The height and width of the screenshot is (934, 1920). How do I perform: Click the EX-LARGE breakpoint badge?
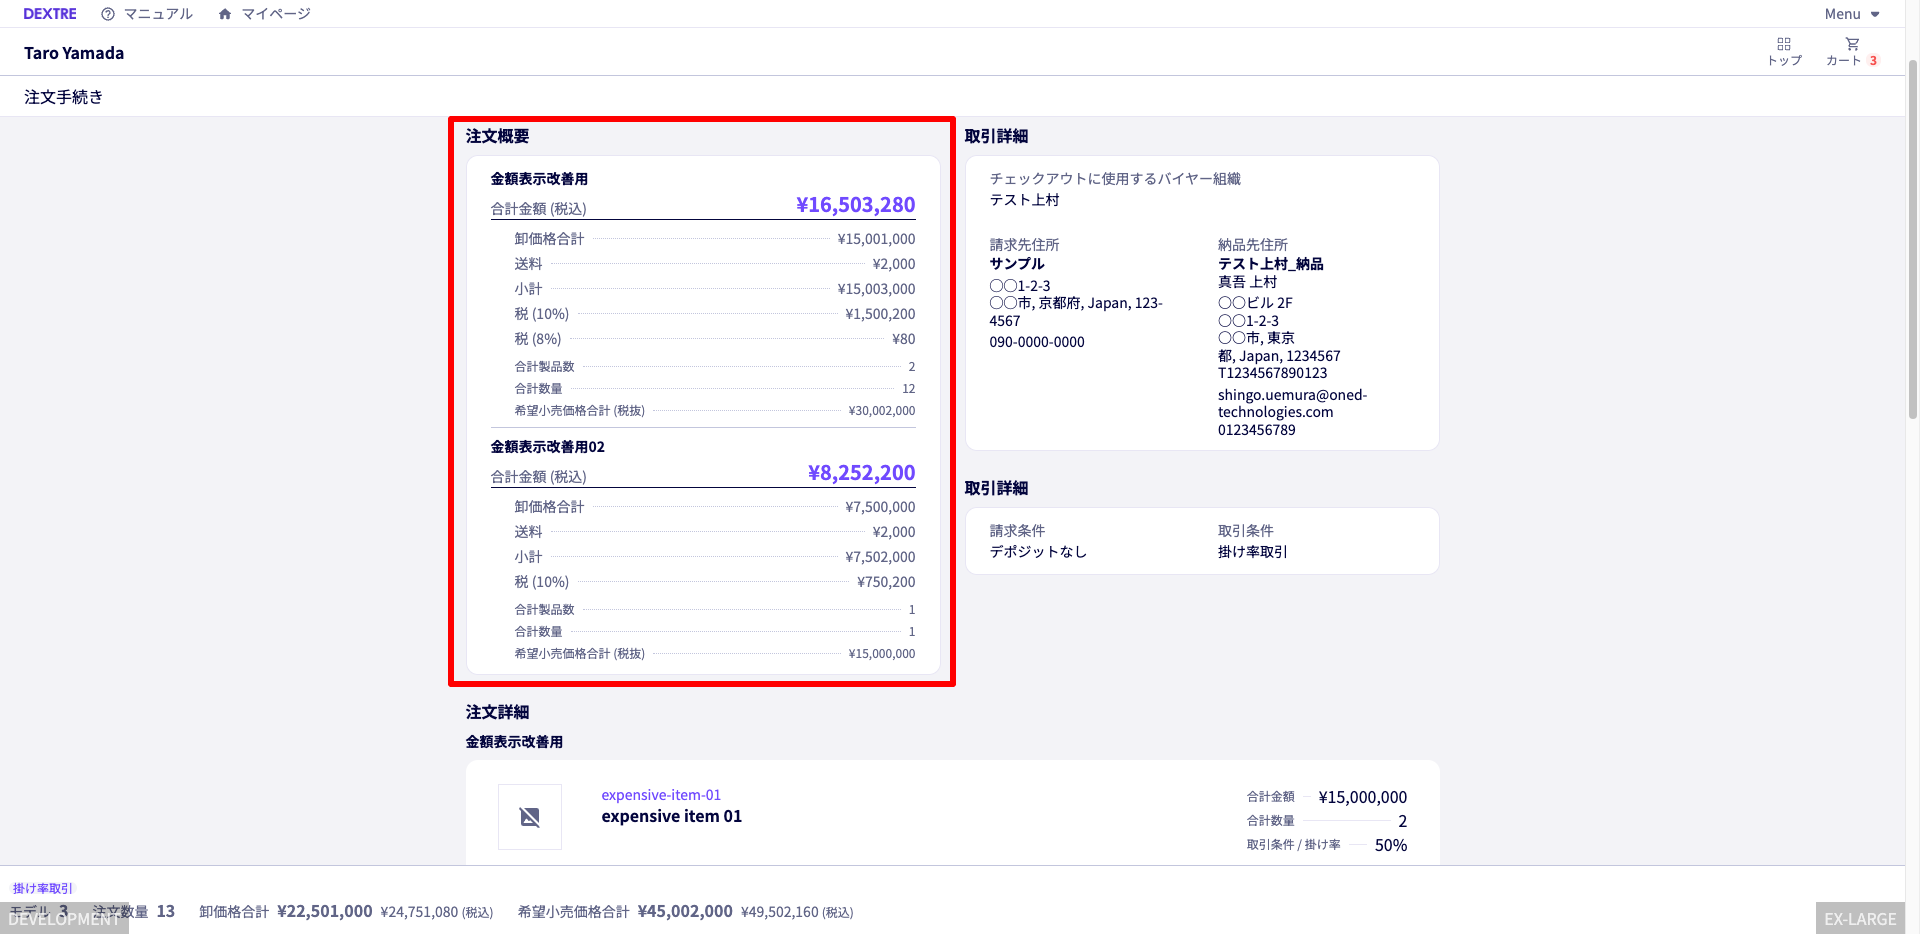(x=1859, y=919)
